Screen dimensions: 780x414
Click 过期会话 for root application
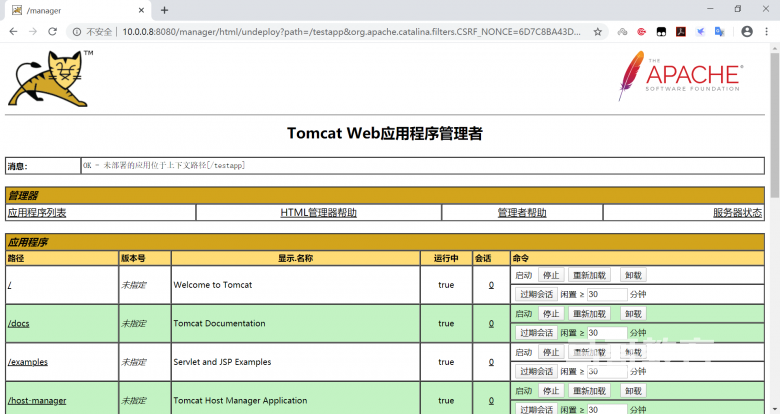[536, 295]
